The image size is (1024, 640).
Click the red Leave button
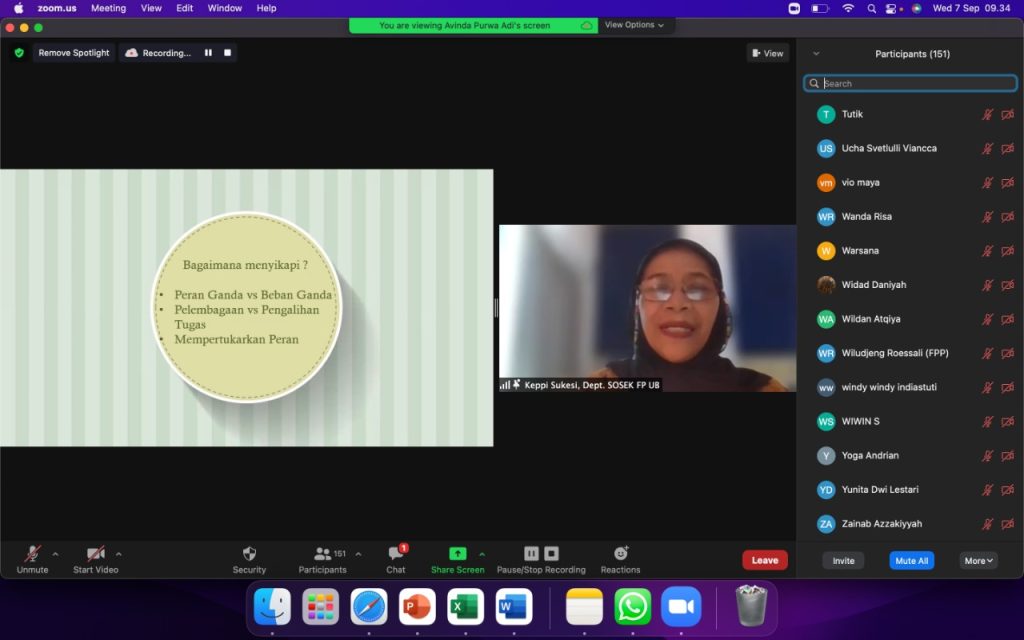[765, 560]
